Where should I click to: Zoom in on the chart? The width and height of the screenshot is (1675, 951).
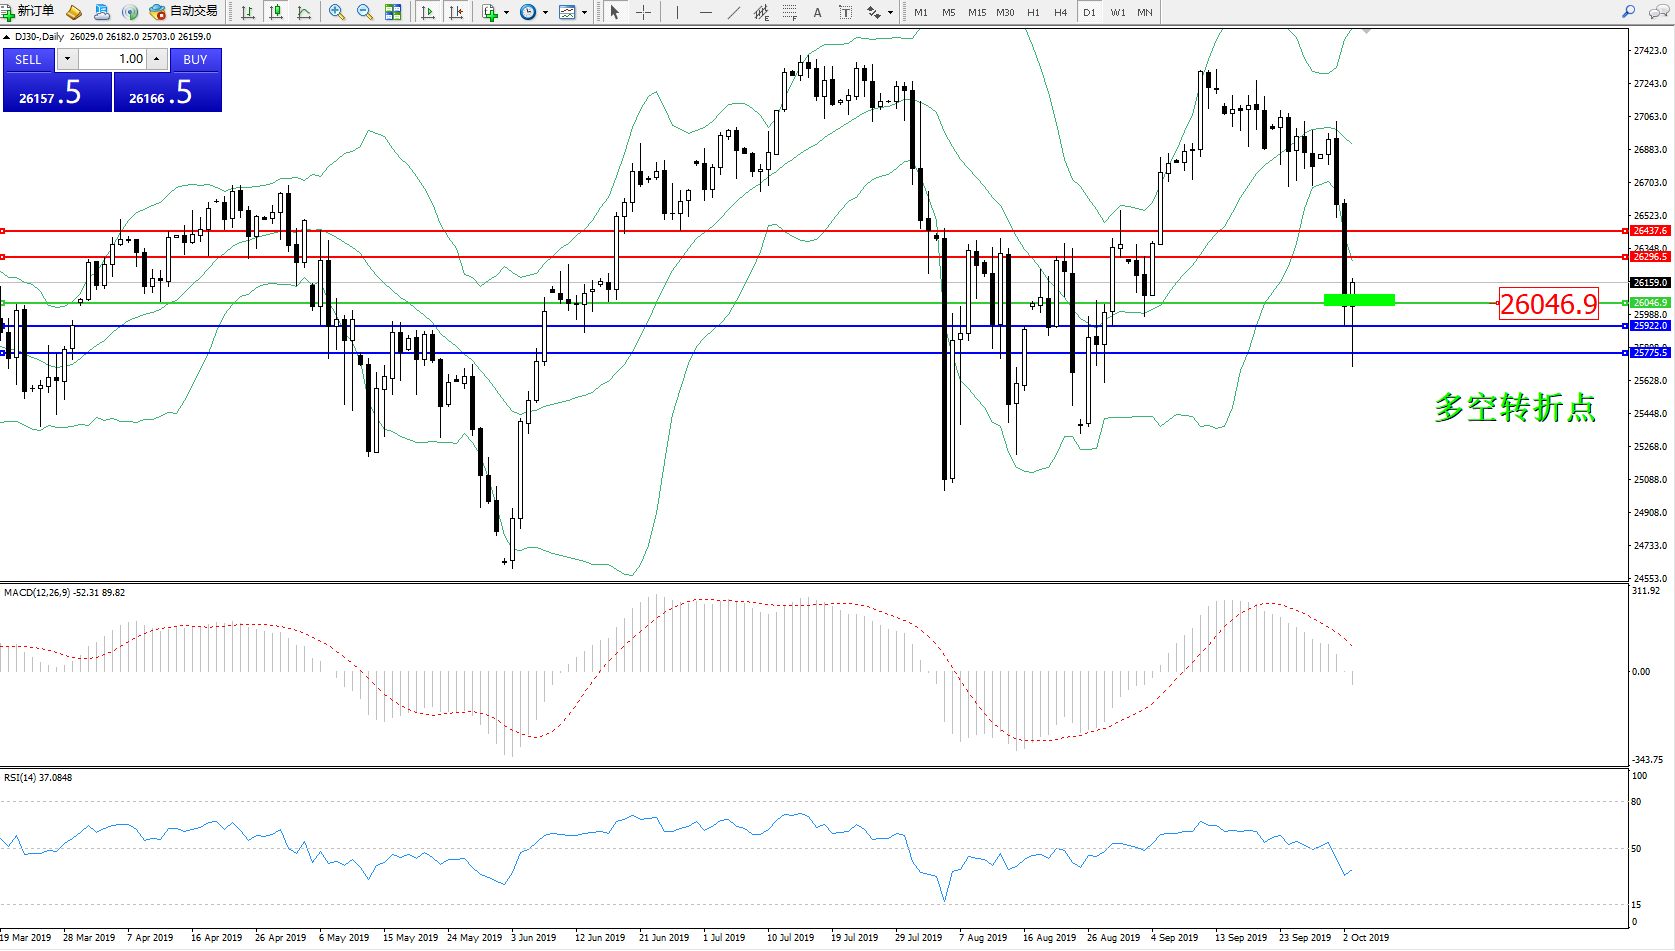(x=337, y=12)
